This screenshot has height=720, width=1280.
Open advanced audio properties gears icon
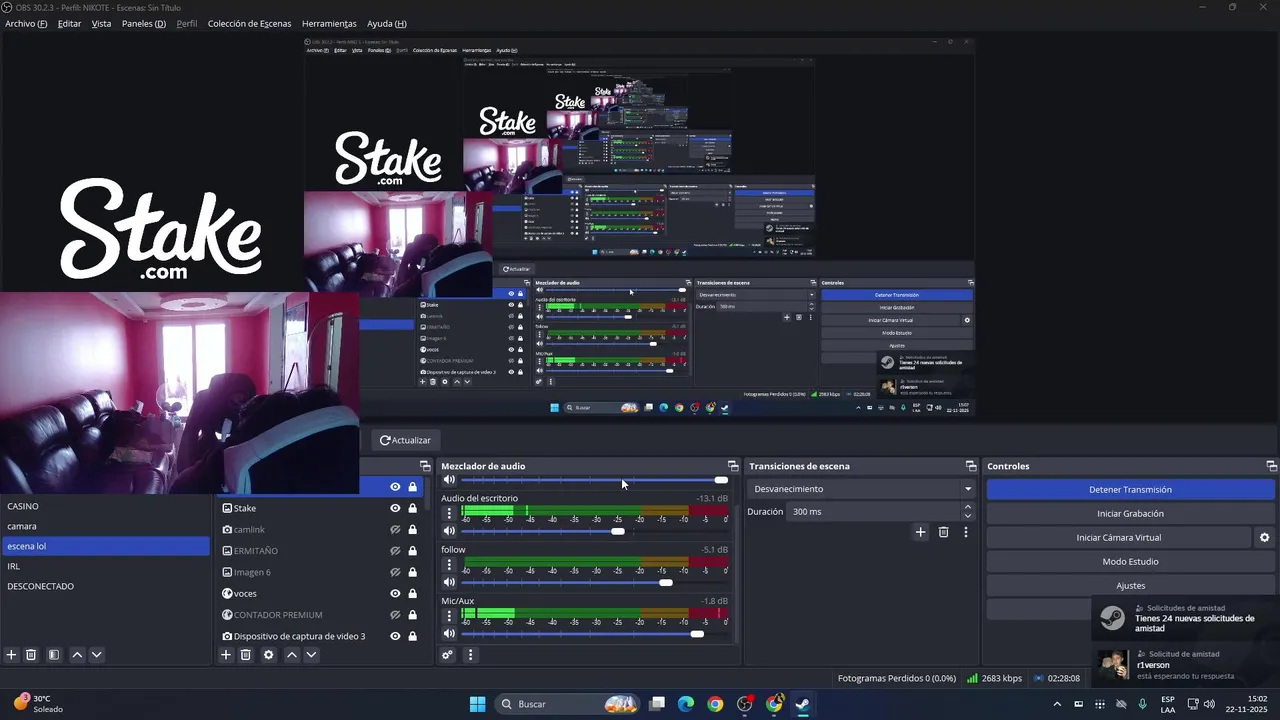tap(448, 655)
